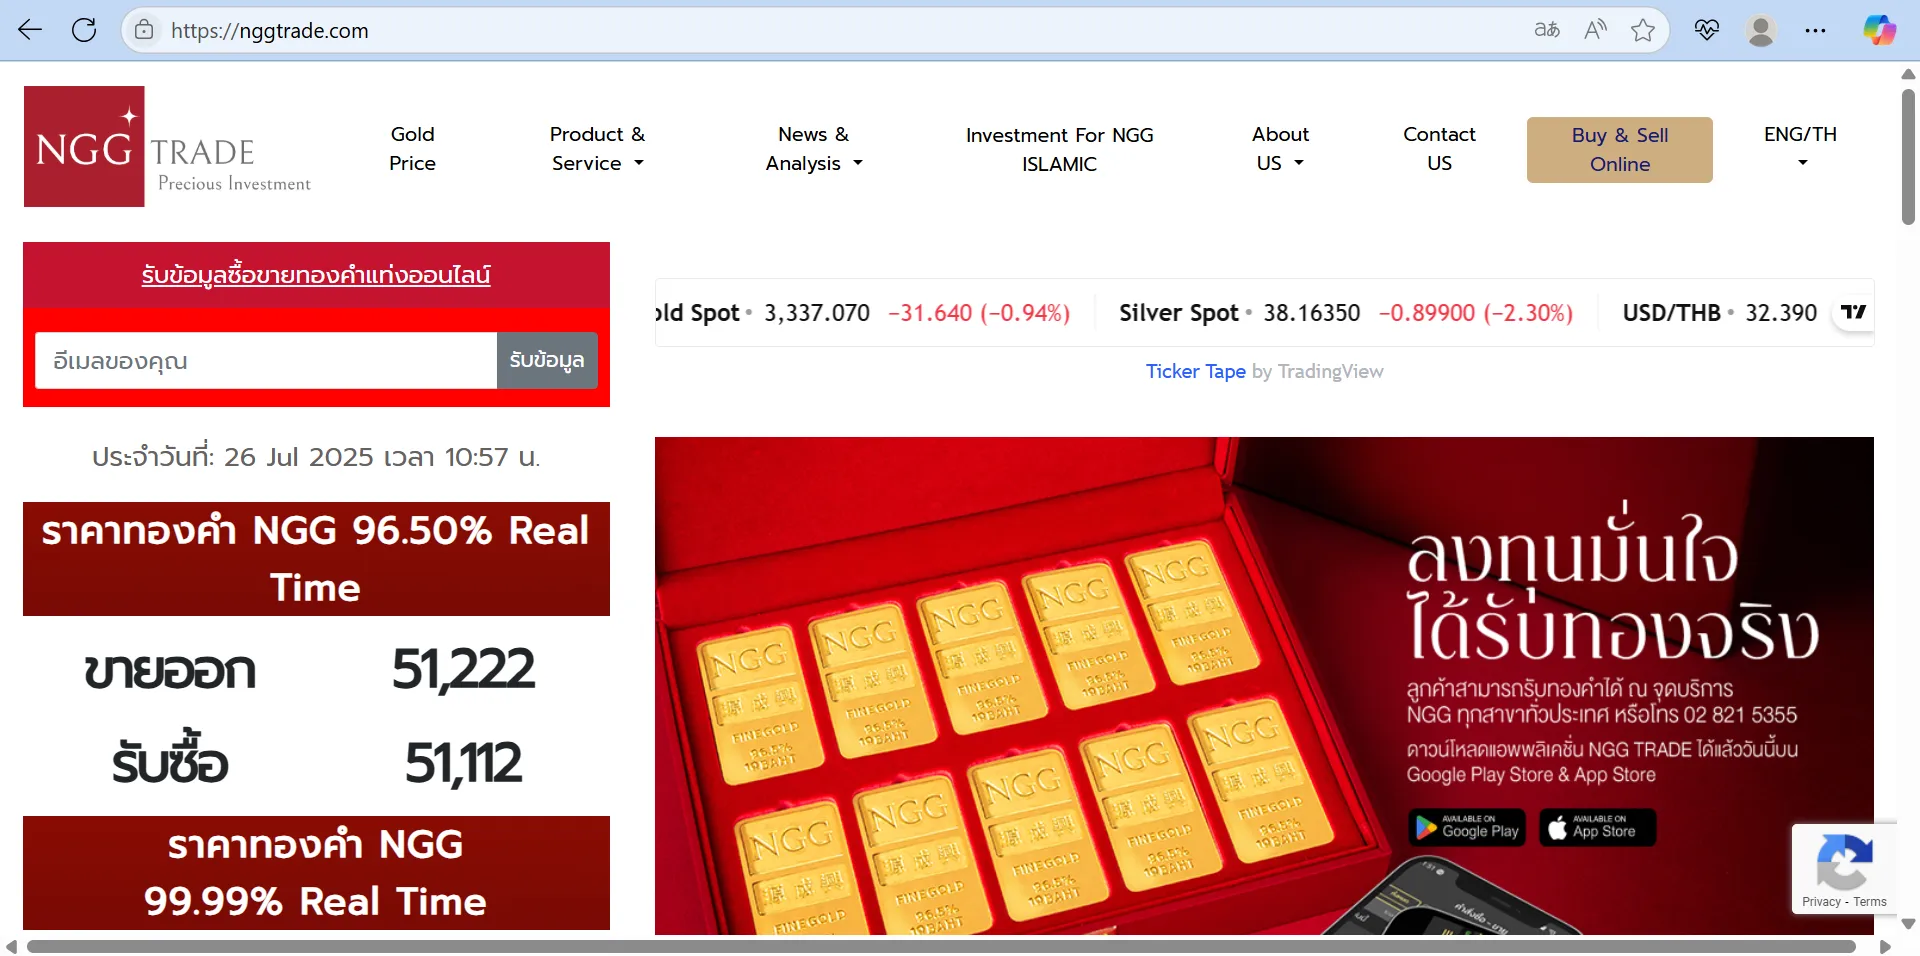Add page to favorites with star icon
This screenshot has height=956, width=1920.
click(x=1642, y=30)
